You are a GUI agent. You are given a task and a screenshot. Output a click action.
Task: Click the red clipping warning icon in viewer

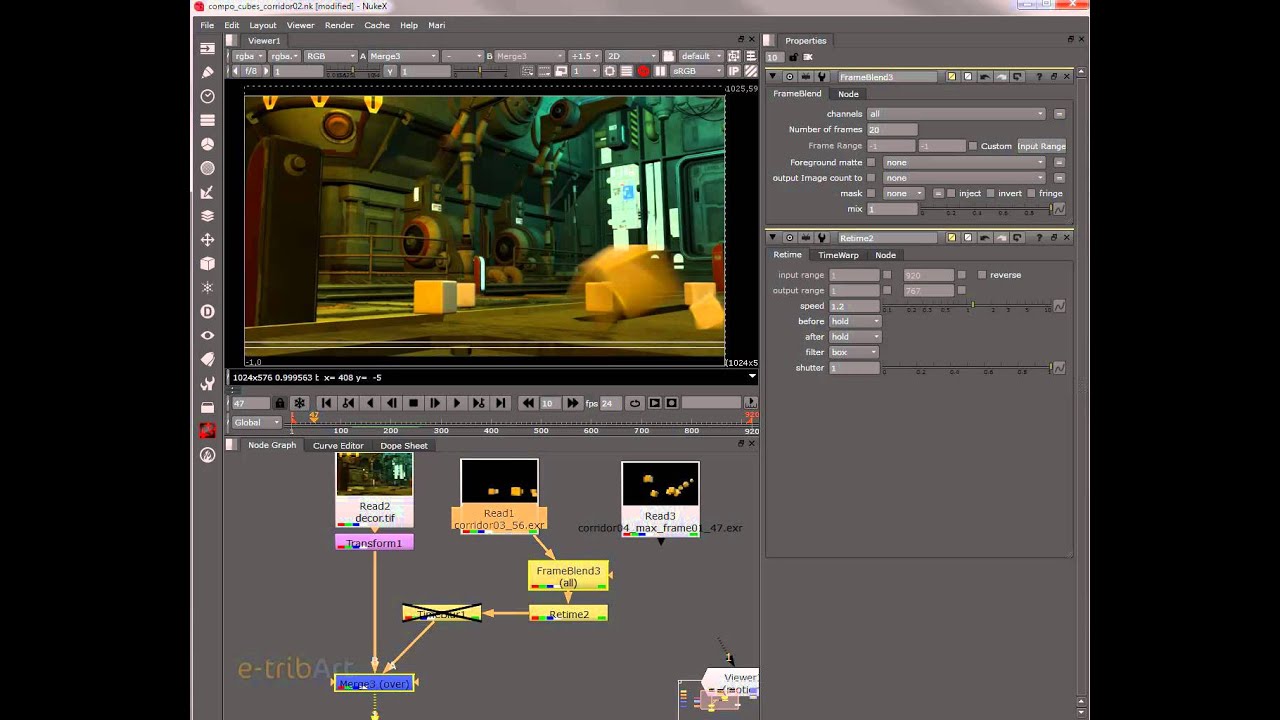point(643,72)
